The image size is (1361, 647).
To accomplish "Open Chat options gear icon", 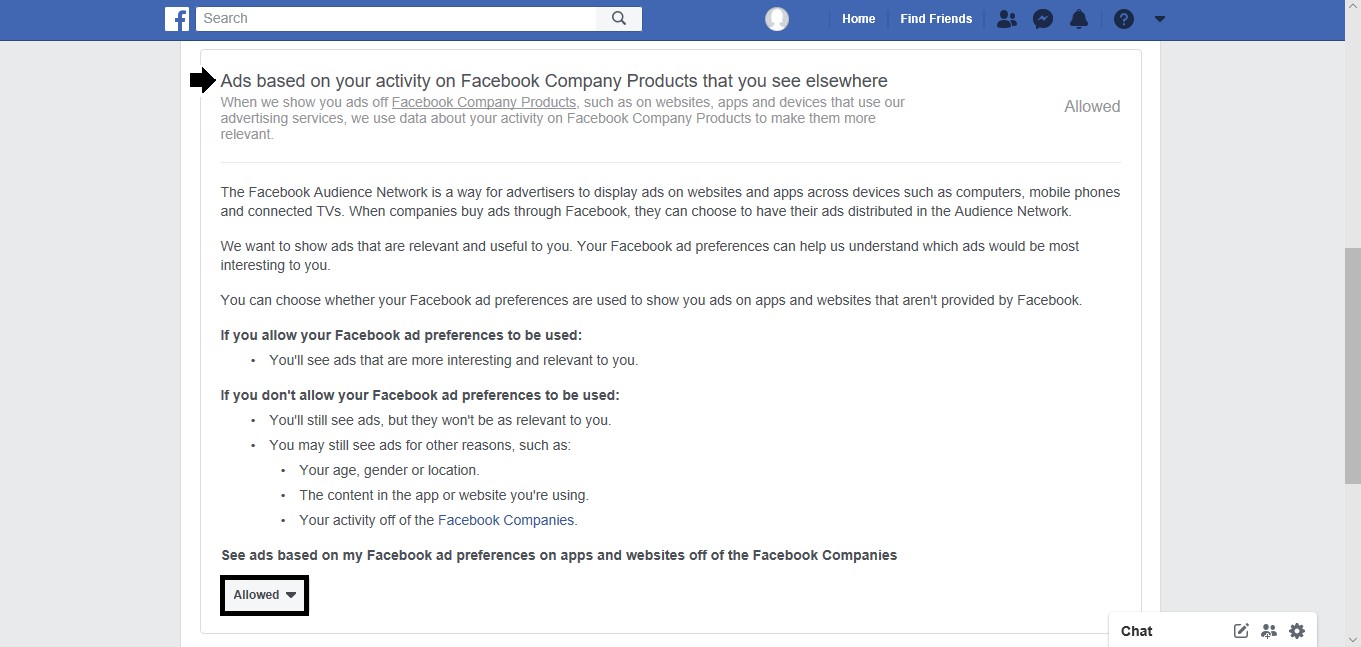I will click(1297, 631).
